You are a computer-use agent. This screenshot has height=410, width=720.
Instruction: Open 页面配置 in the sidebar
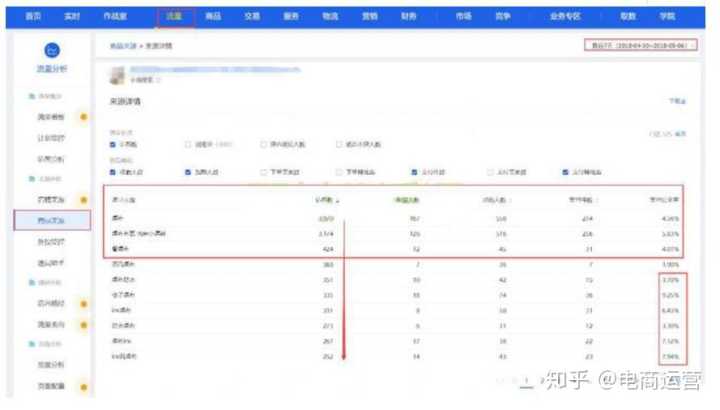[x=51, y=386]
